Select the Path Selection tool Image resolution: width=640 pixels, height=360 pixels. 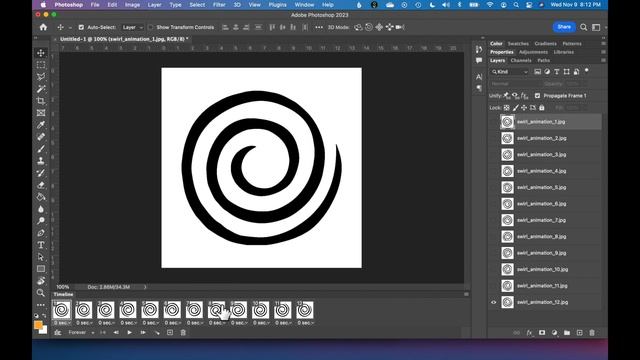(41, 257)
